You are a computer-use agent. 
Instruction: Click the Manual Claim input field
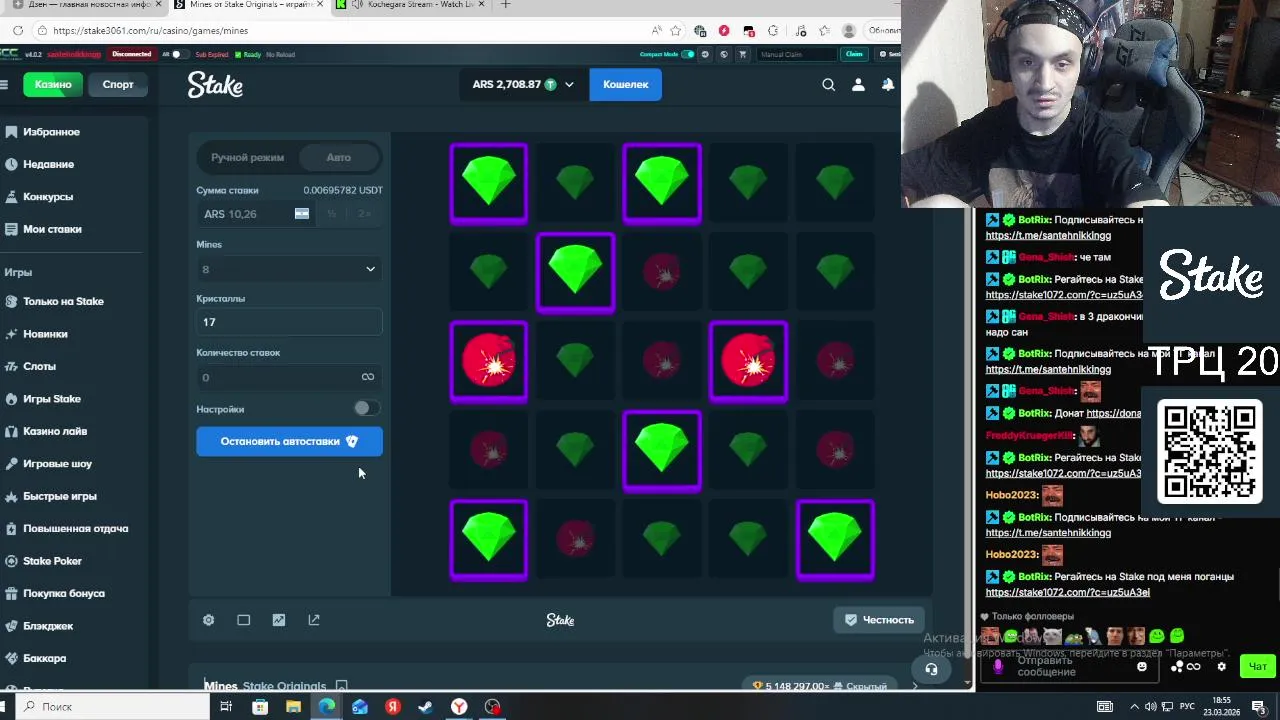coord(797,54)
